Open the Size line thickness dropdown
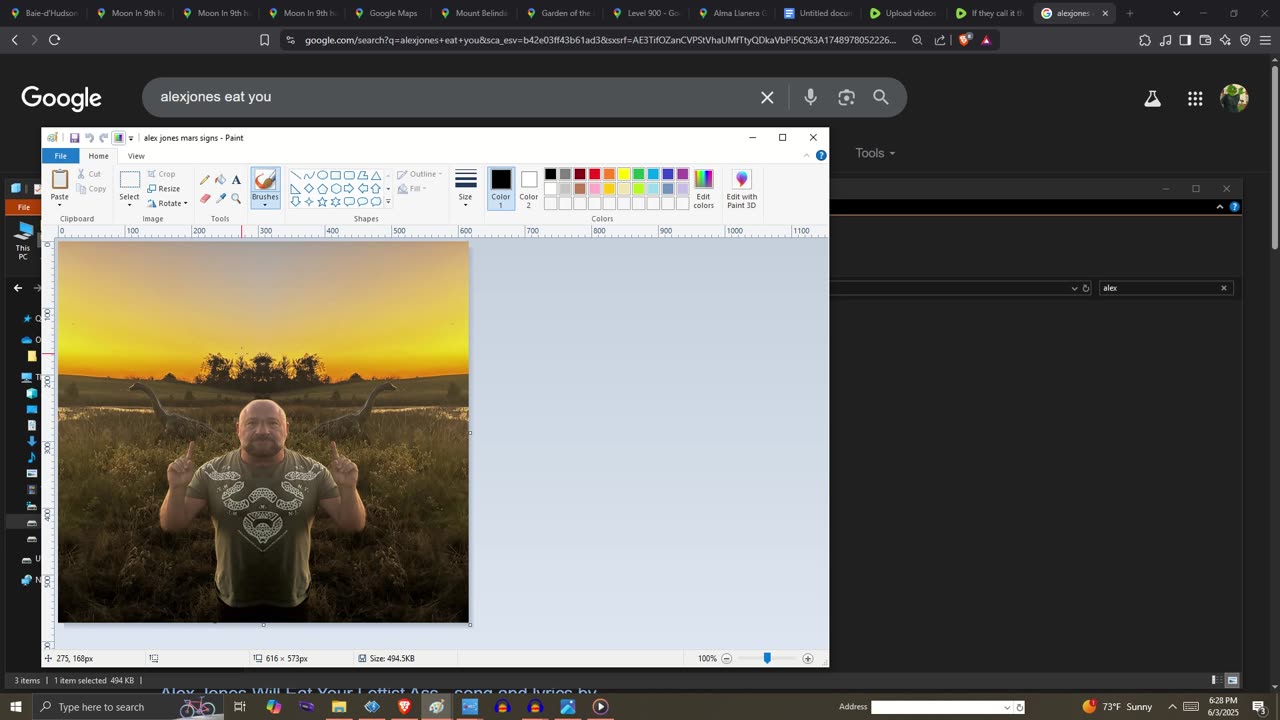 tap(466, 187)
